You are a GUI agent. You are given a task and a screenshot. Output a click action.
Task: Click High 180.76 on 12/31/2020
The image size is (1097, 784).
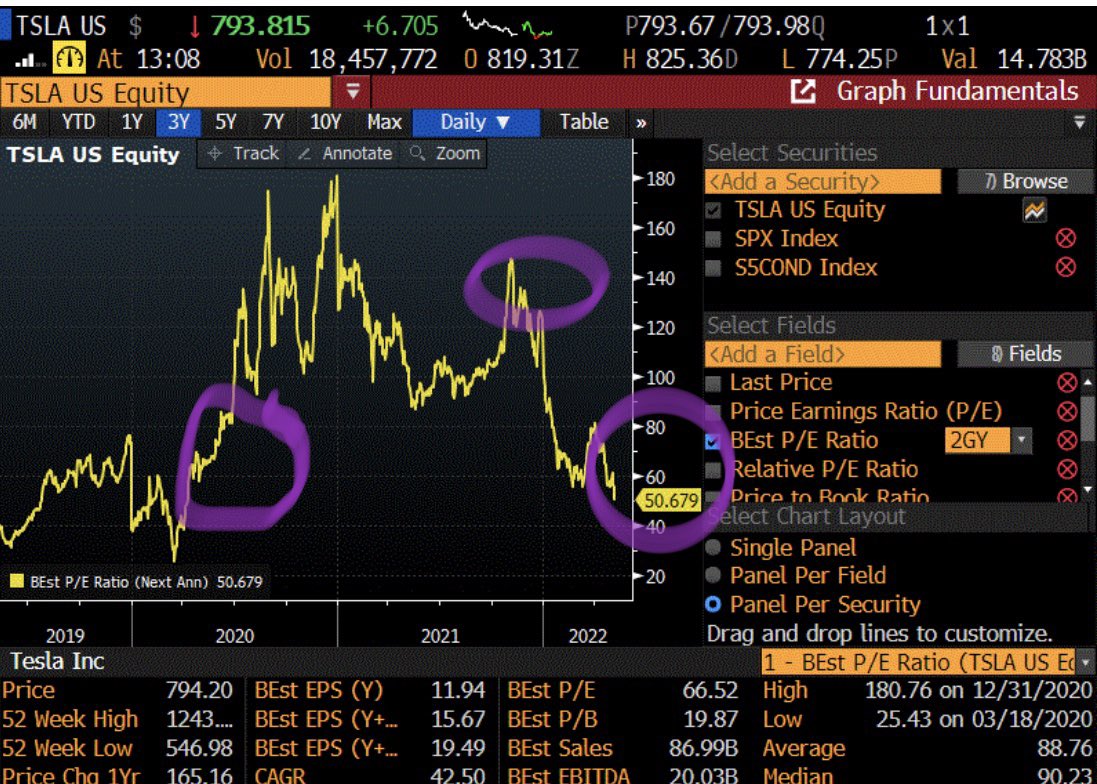pyautogui.click(x=927, y=690)
